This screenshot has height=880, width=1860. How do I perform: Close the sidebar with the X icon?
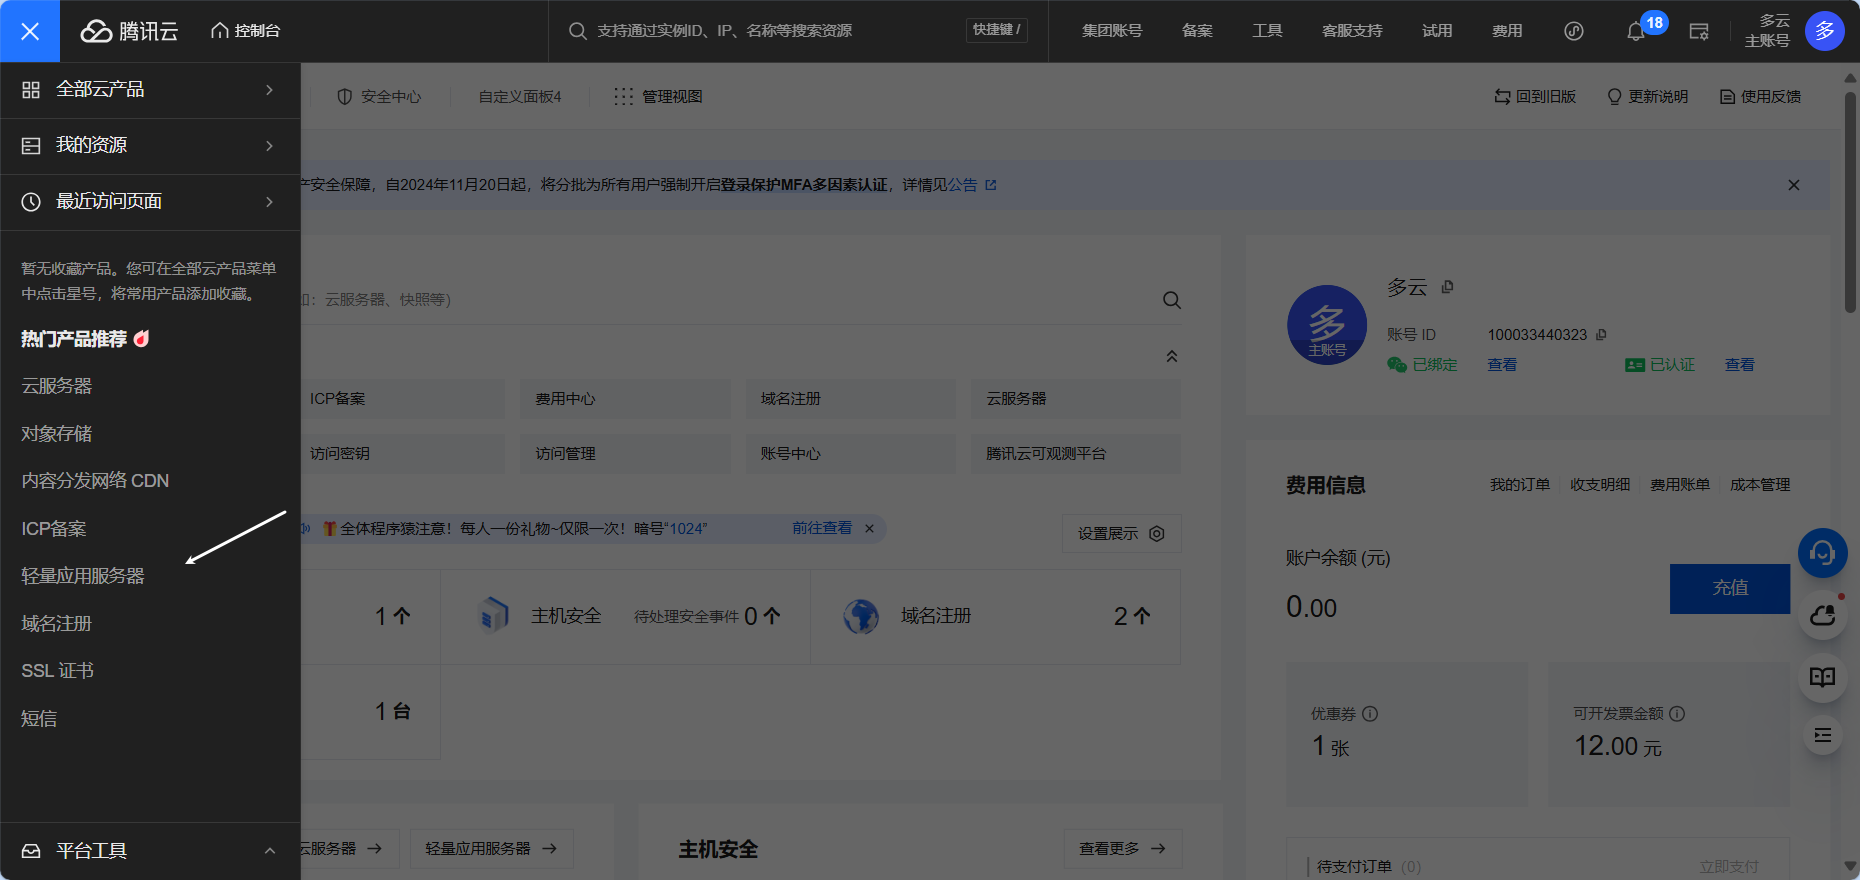(30, 31)
